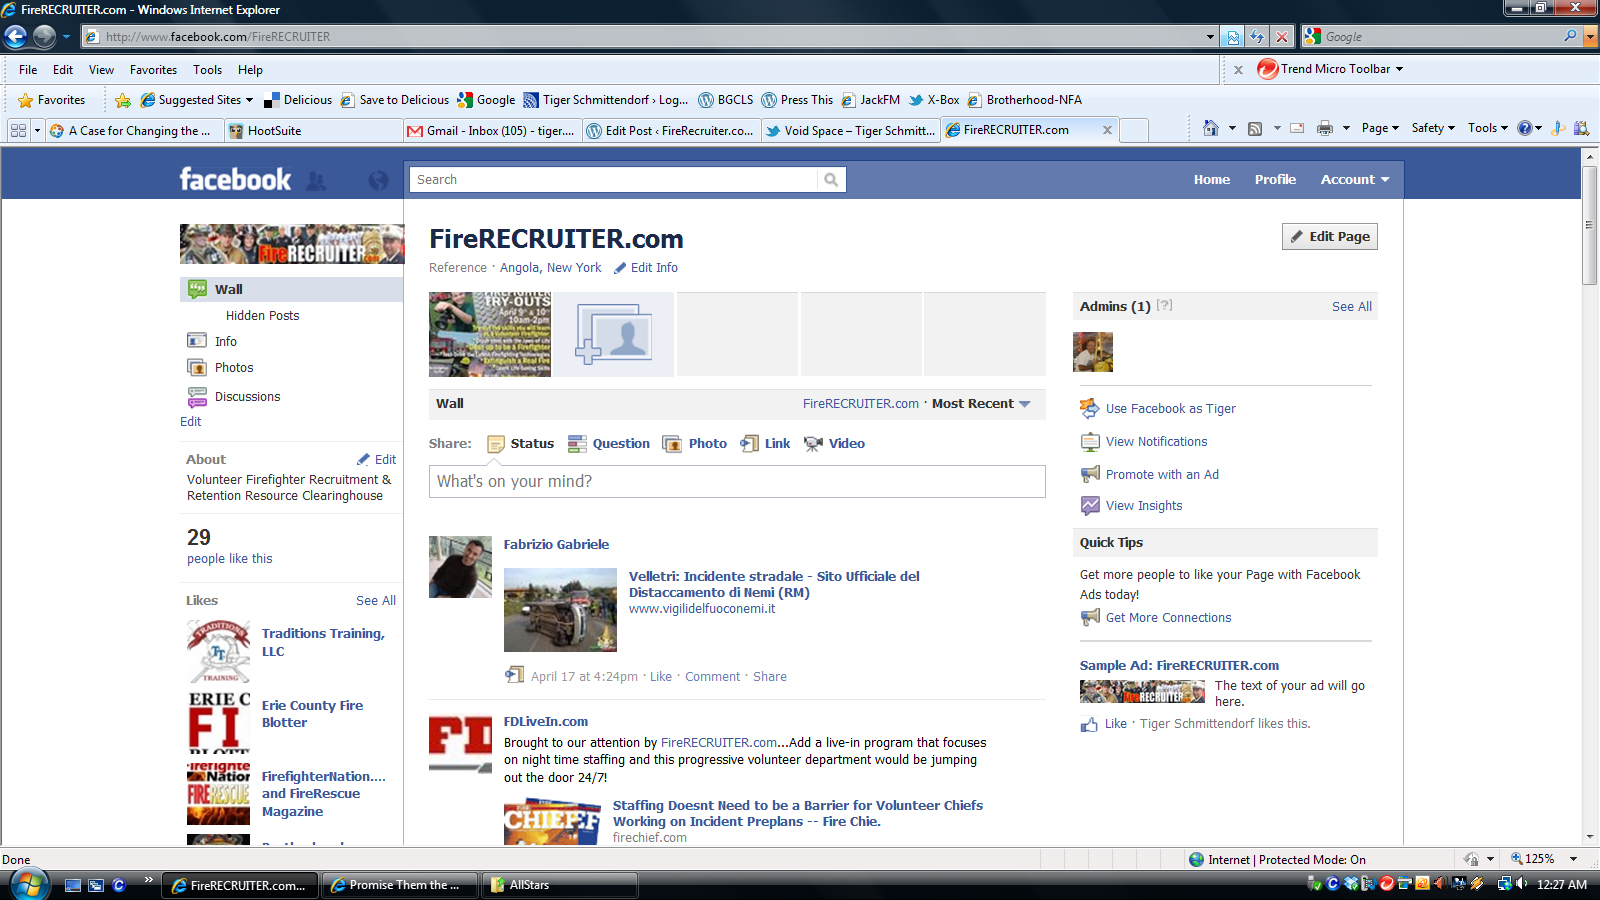Expand the Trend Micro Toolbar dropdown
The image size is (1600, 900).
1399,69
